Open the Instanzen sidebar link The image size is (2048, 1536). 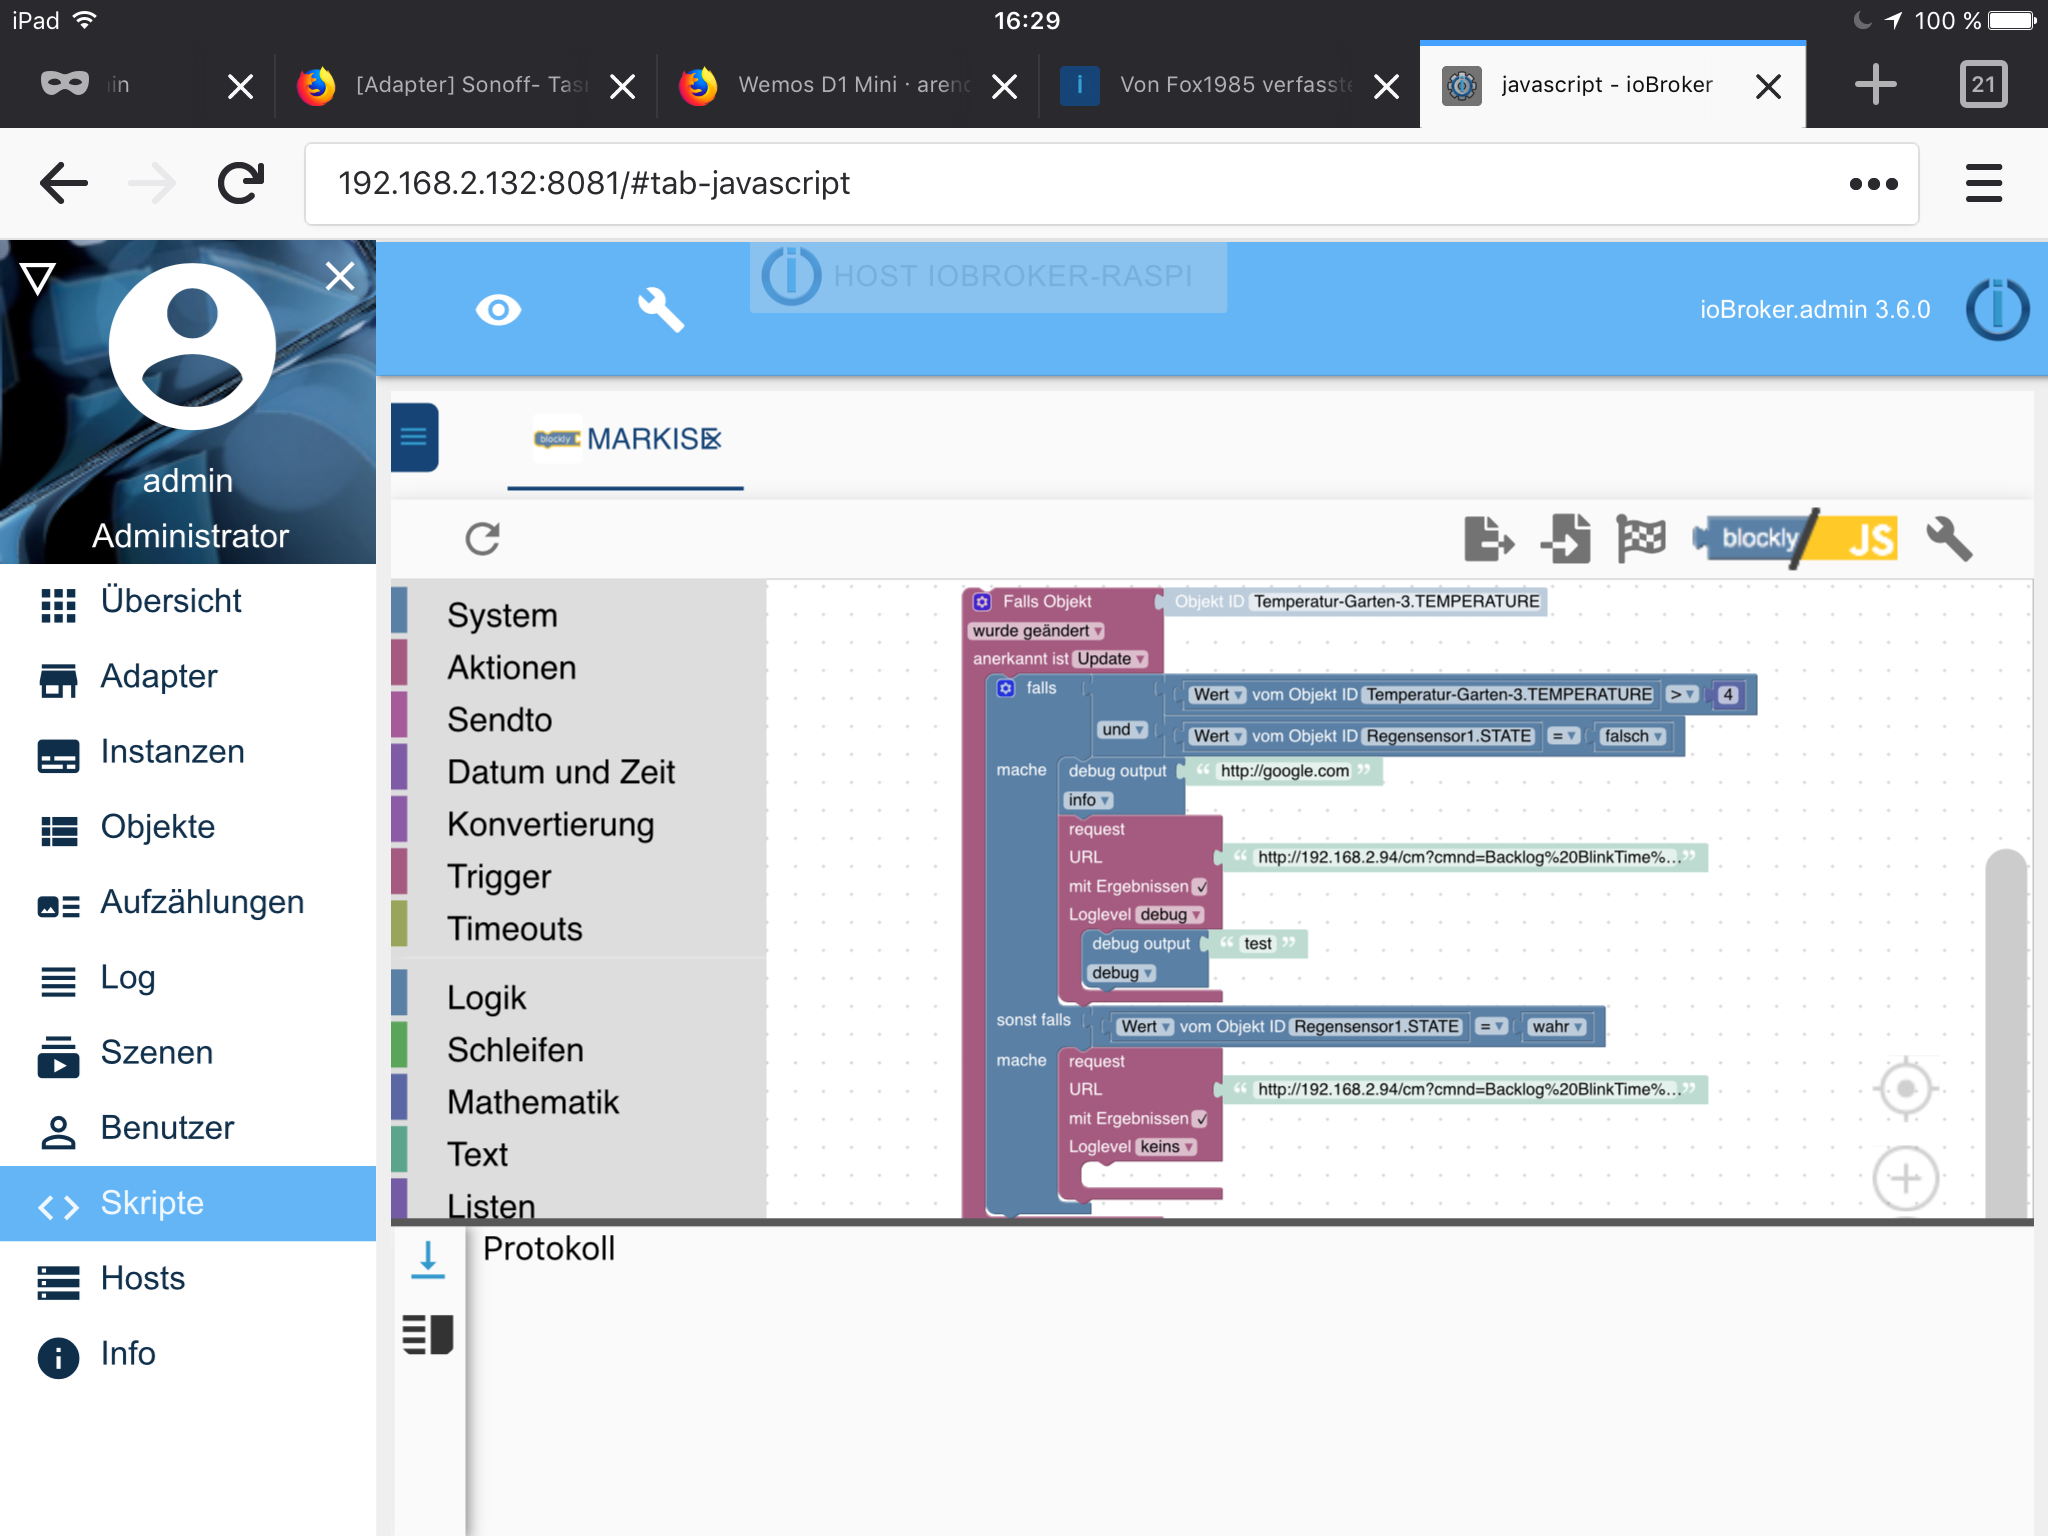coord(172,752)
